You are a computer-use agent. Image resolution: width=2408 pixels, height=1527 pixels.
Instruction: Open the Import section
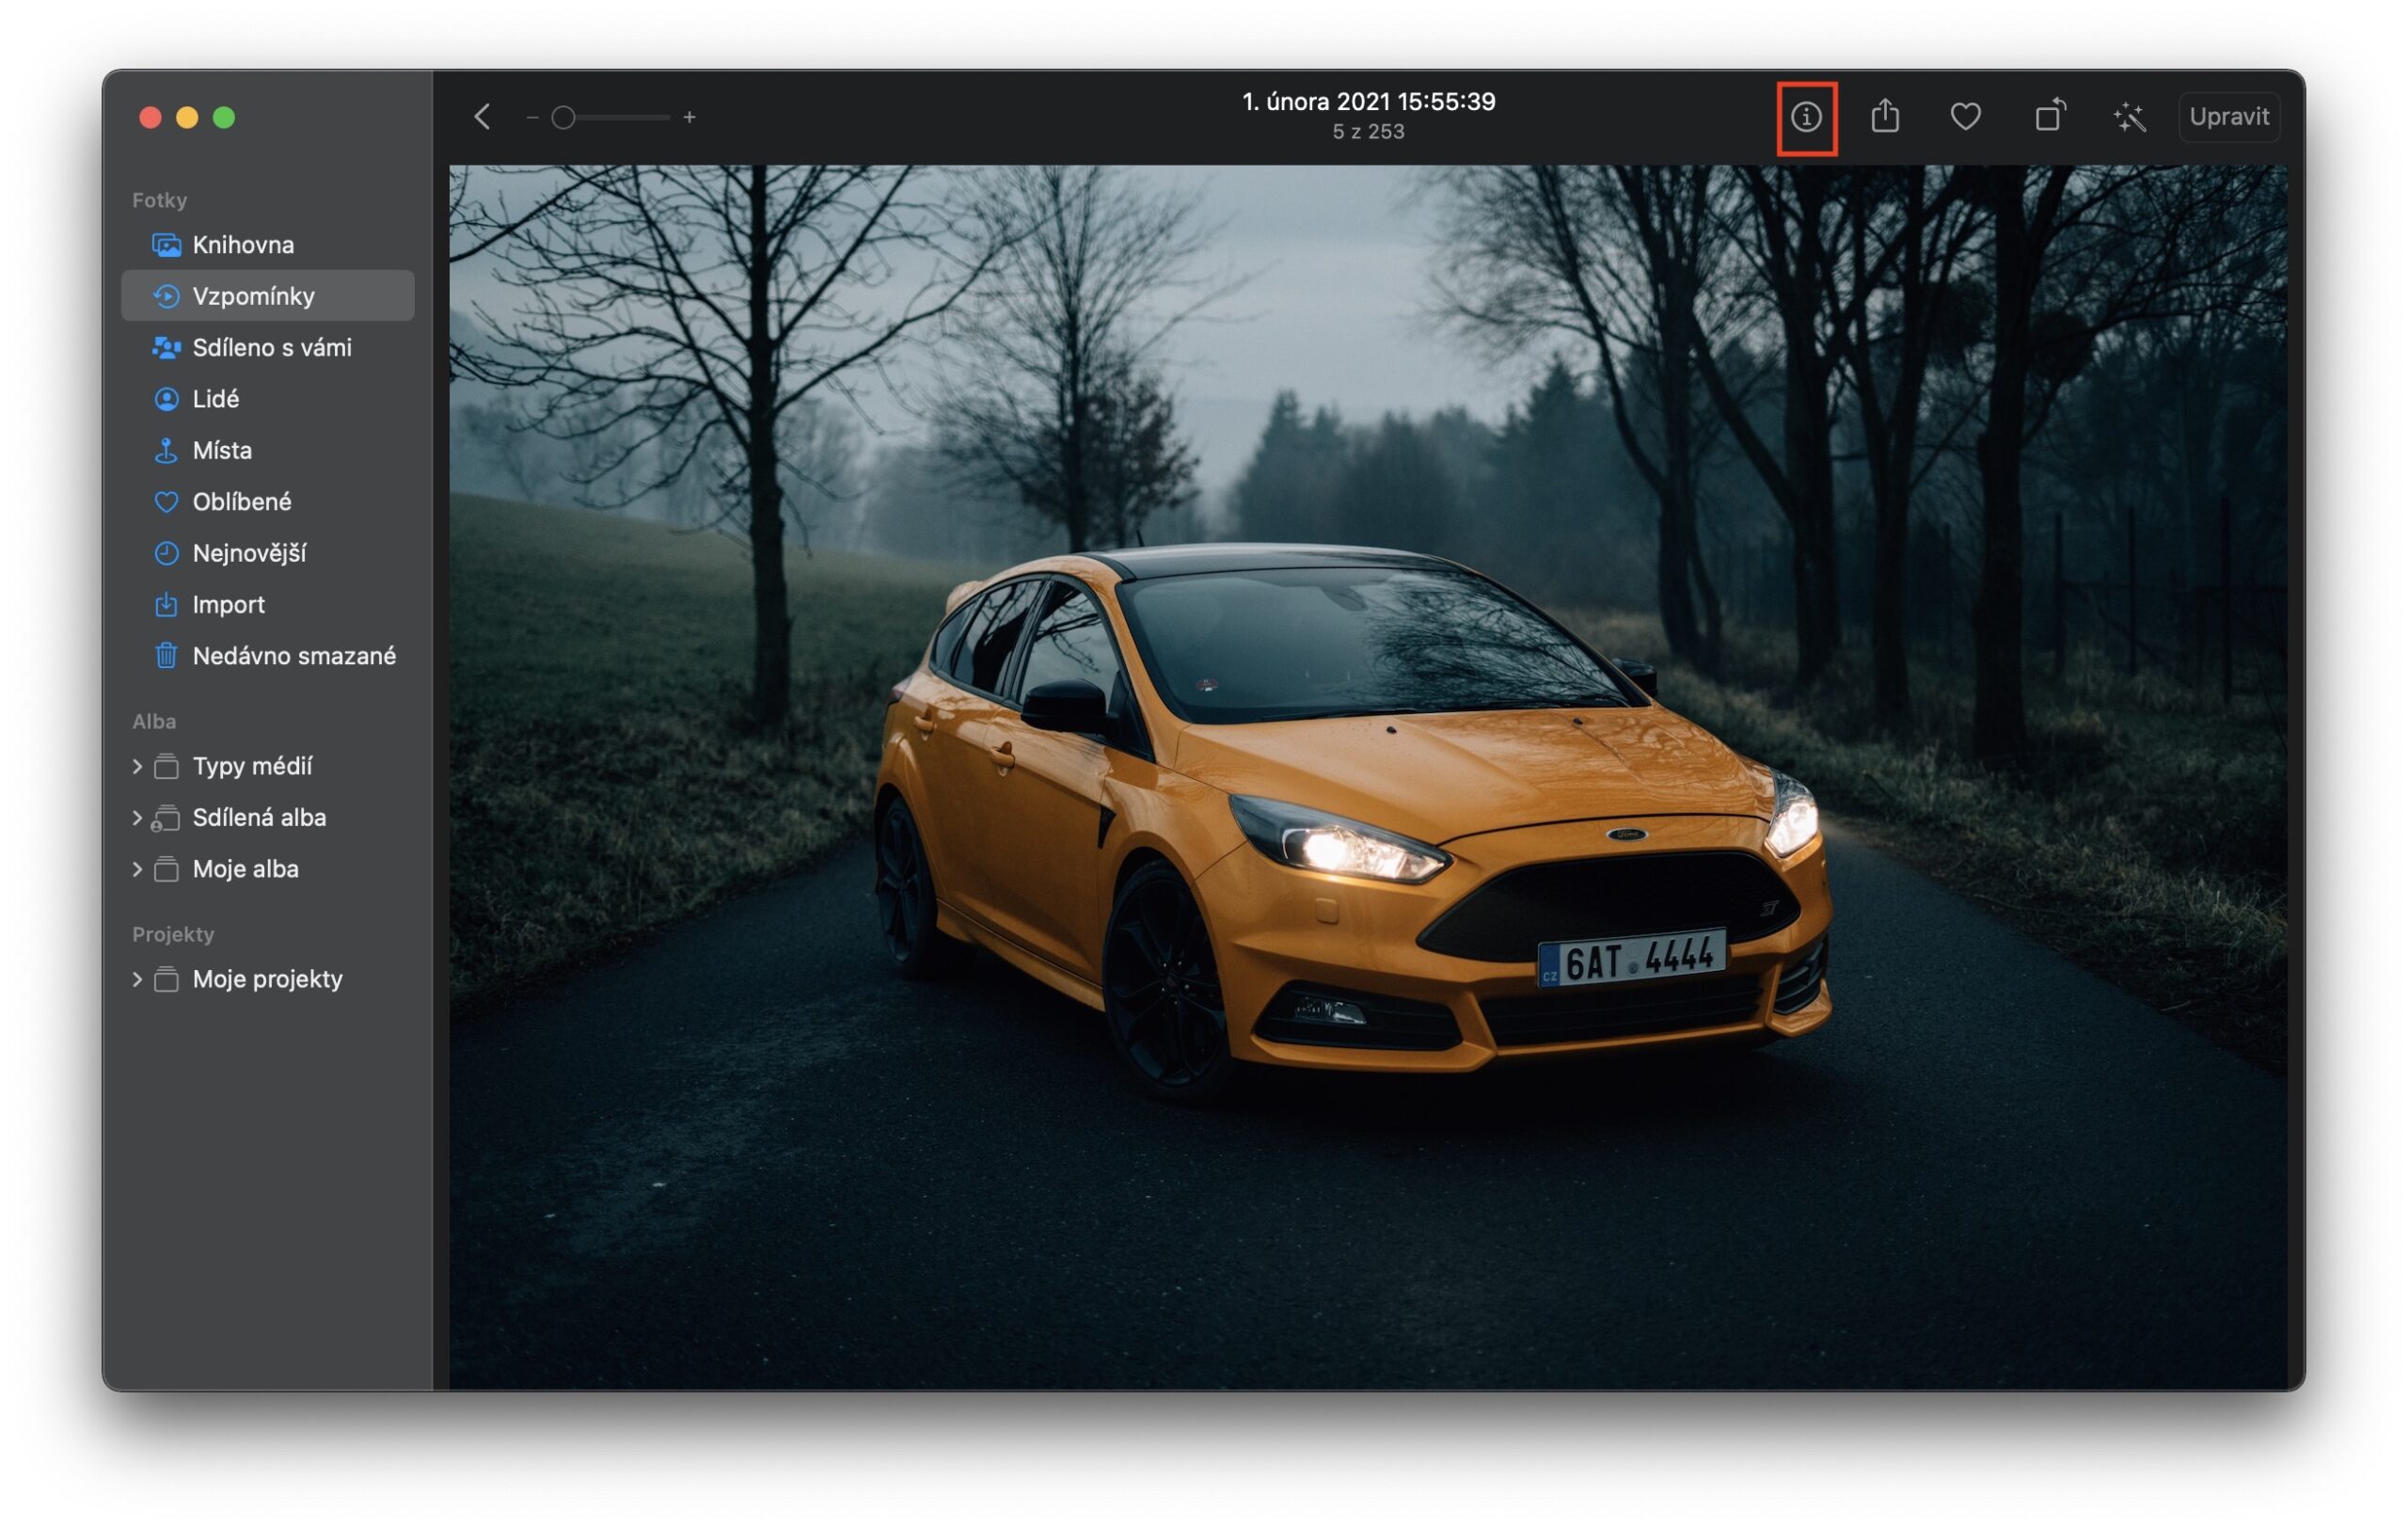(x=228, y=604)
